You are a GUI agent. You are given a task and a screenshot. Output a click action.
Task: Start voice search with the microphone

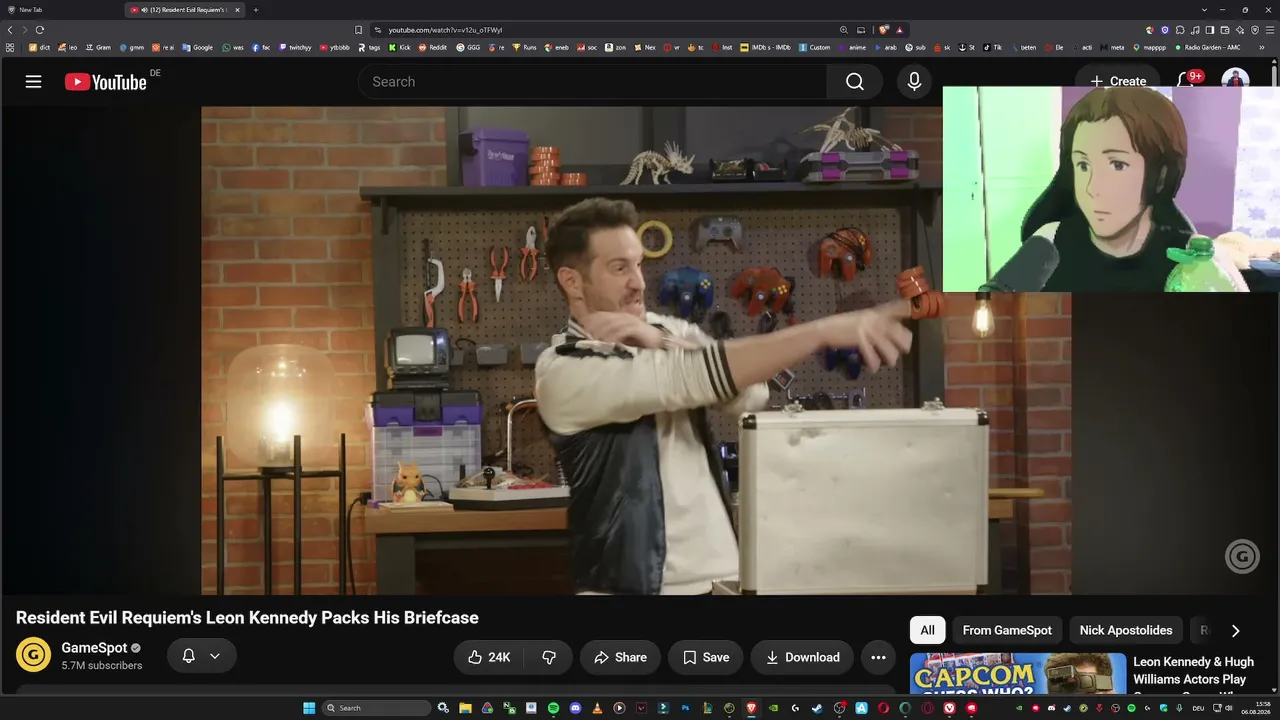click(x=914, y=82)
